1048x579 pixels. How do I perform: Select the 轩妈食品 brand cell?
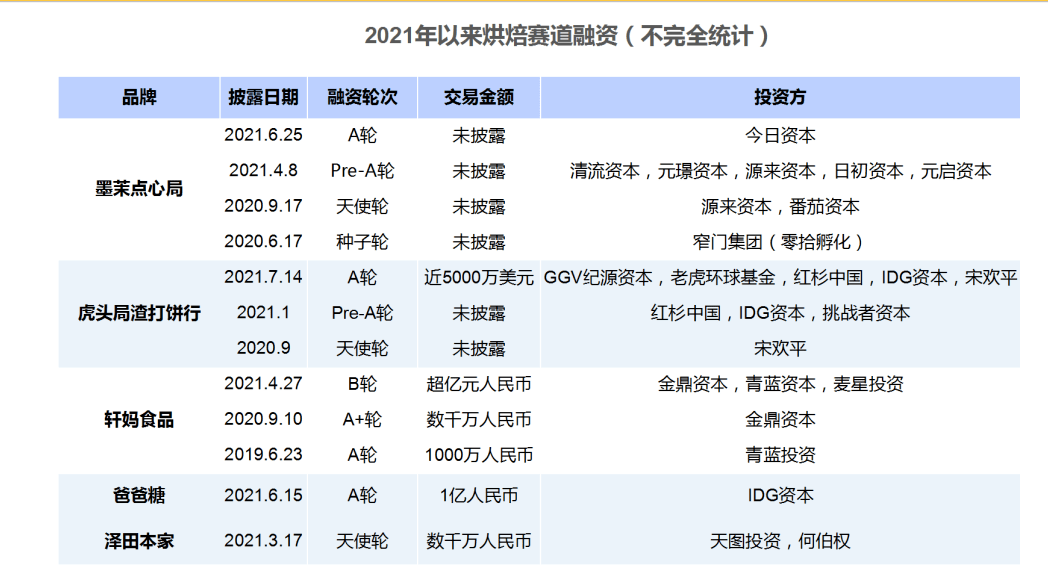point(139,419)
